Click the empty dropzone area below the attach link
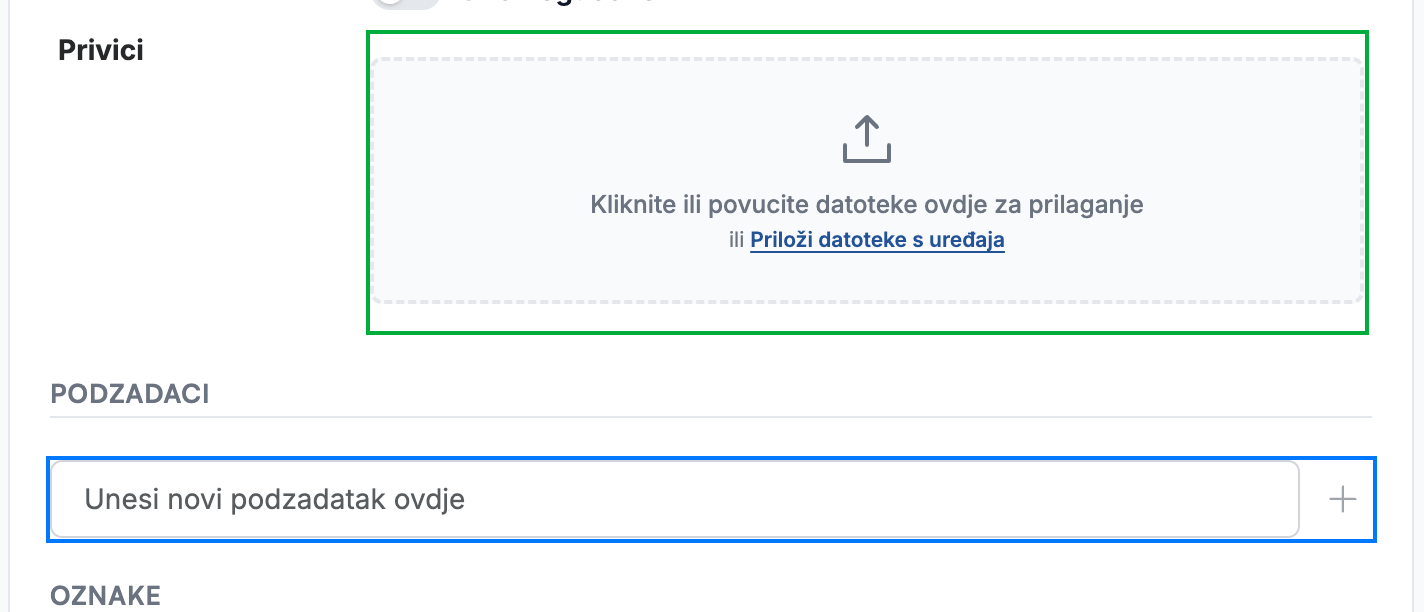The width and height of the screenshot is (1424, 612). [866, 276]
